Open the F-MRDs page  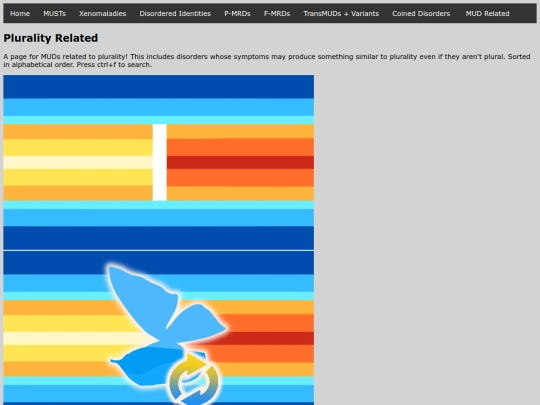tap(277, 14)
